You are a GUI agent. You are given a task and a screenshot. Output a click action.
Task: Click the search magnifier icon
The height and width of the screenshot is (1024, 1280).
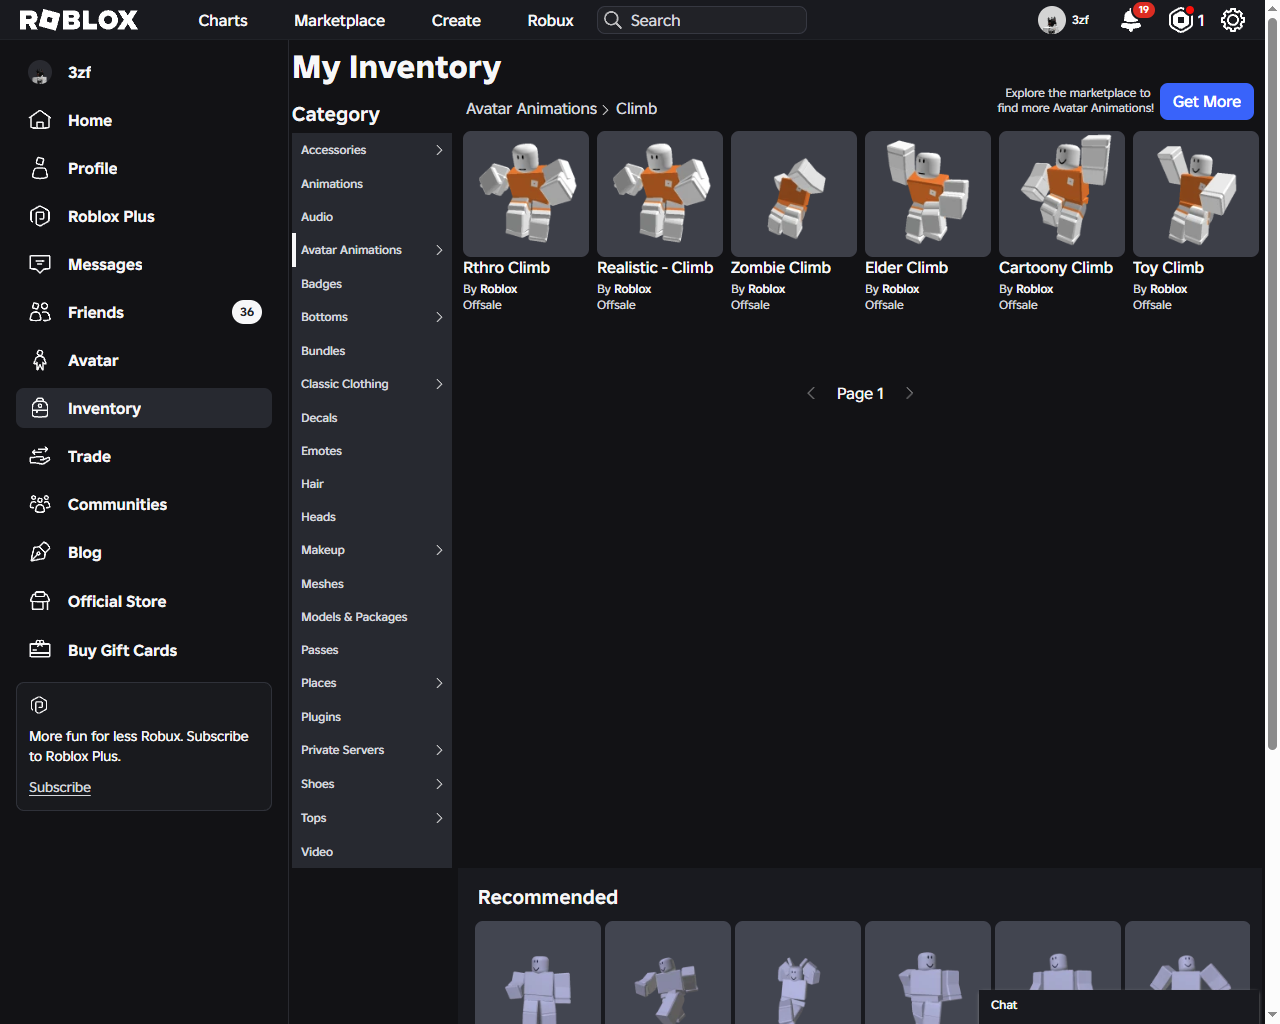[613, 20]
